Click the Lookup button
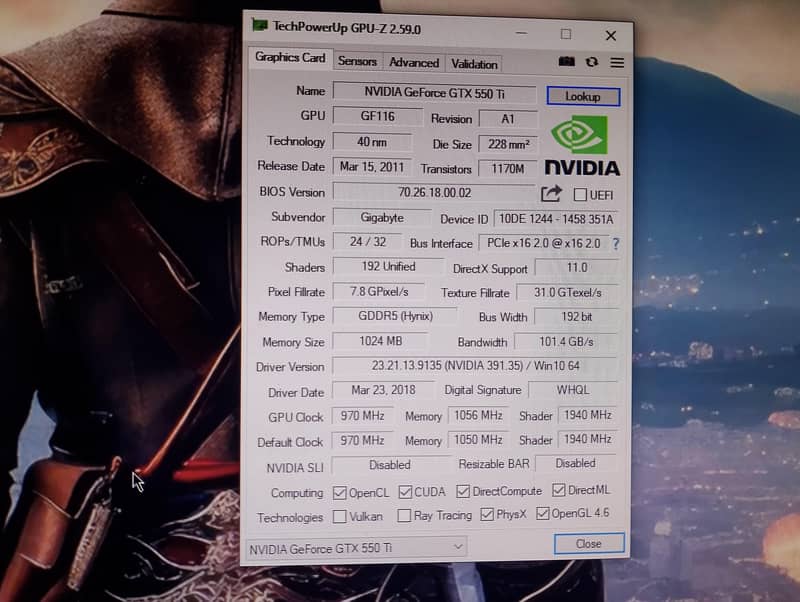The image size is (800, 602). [583, 96]
